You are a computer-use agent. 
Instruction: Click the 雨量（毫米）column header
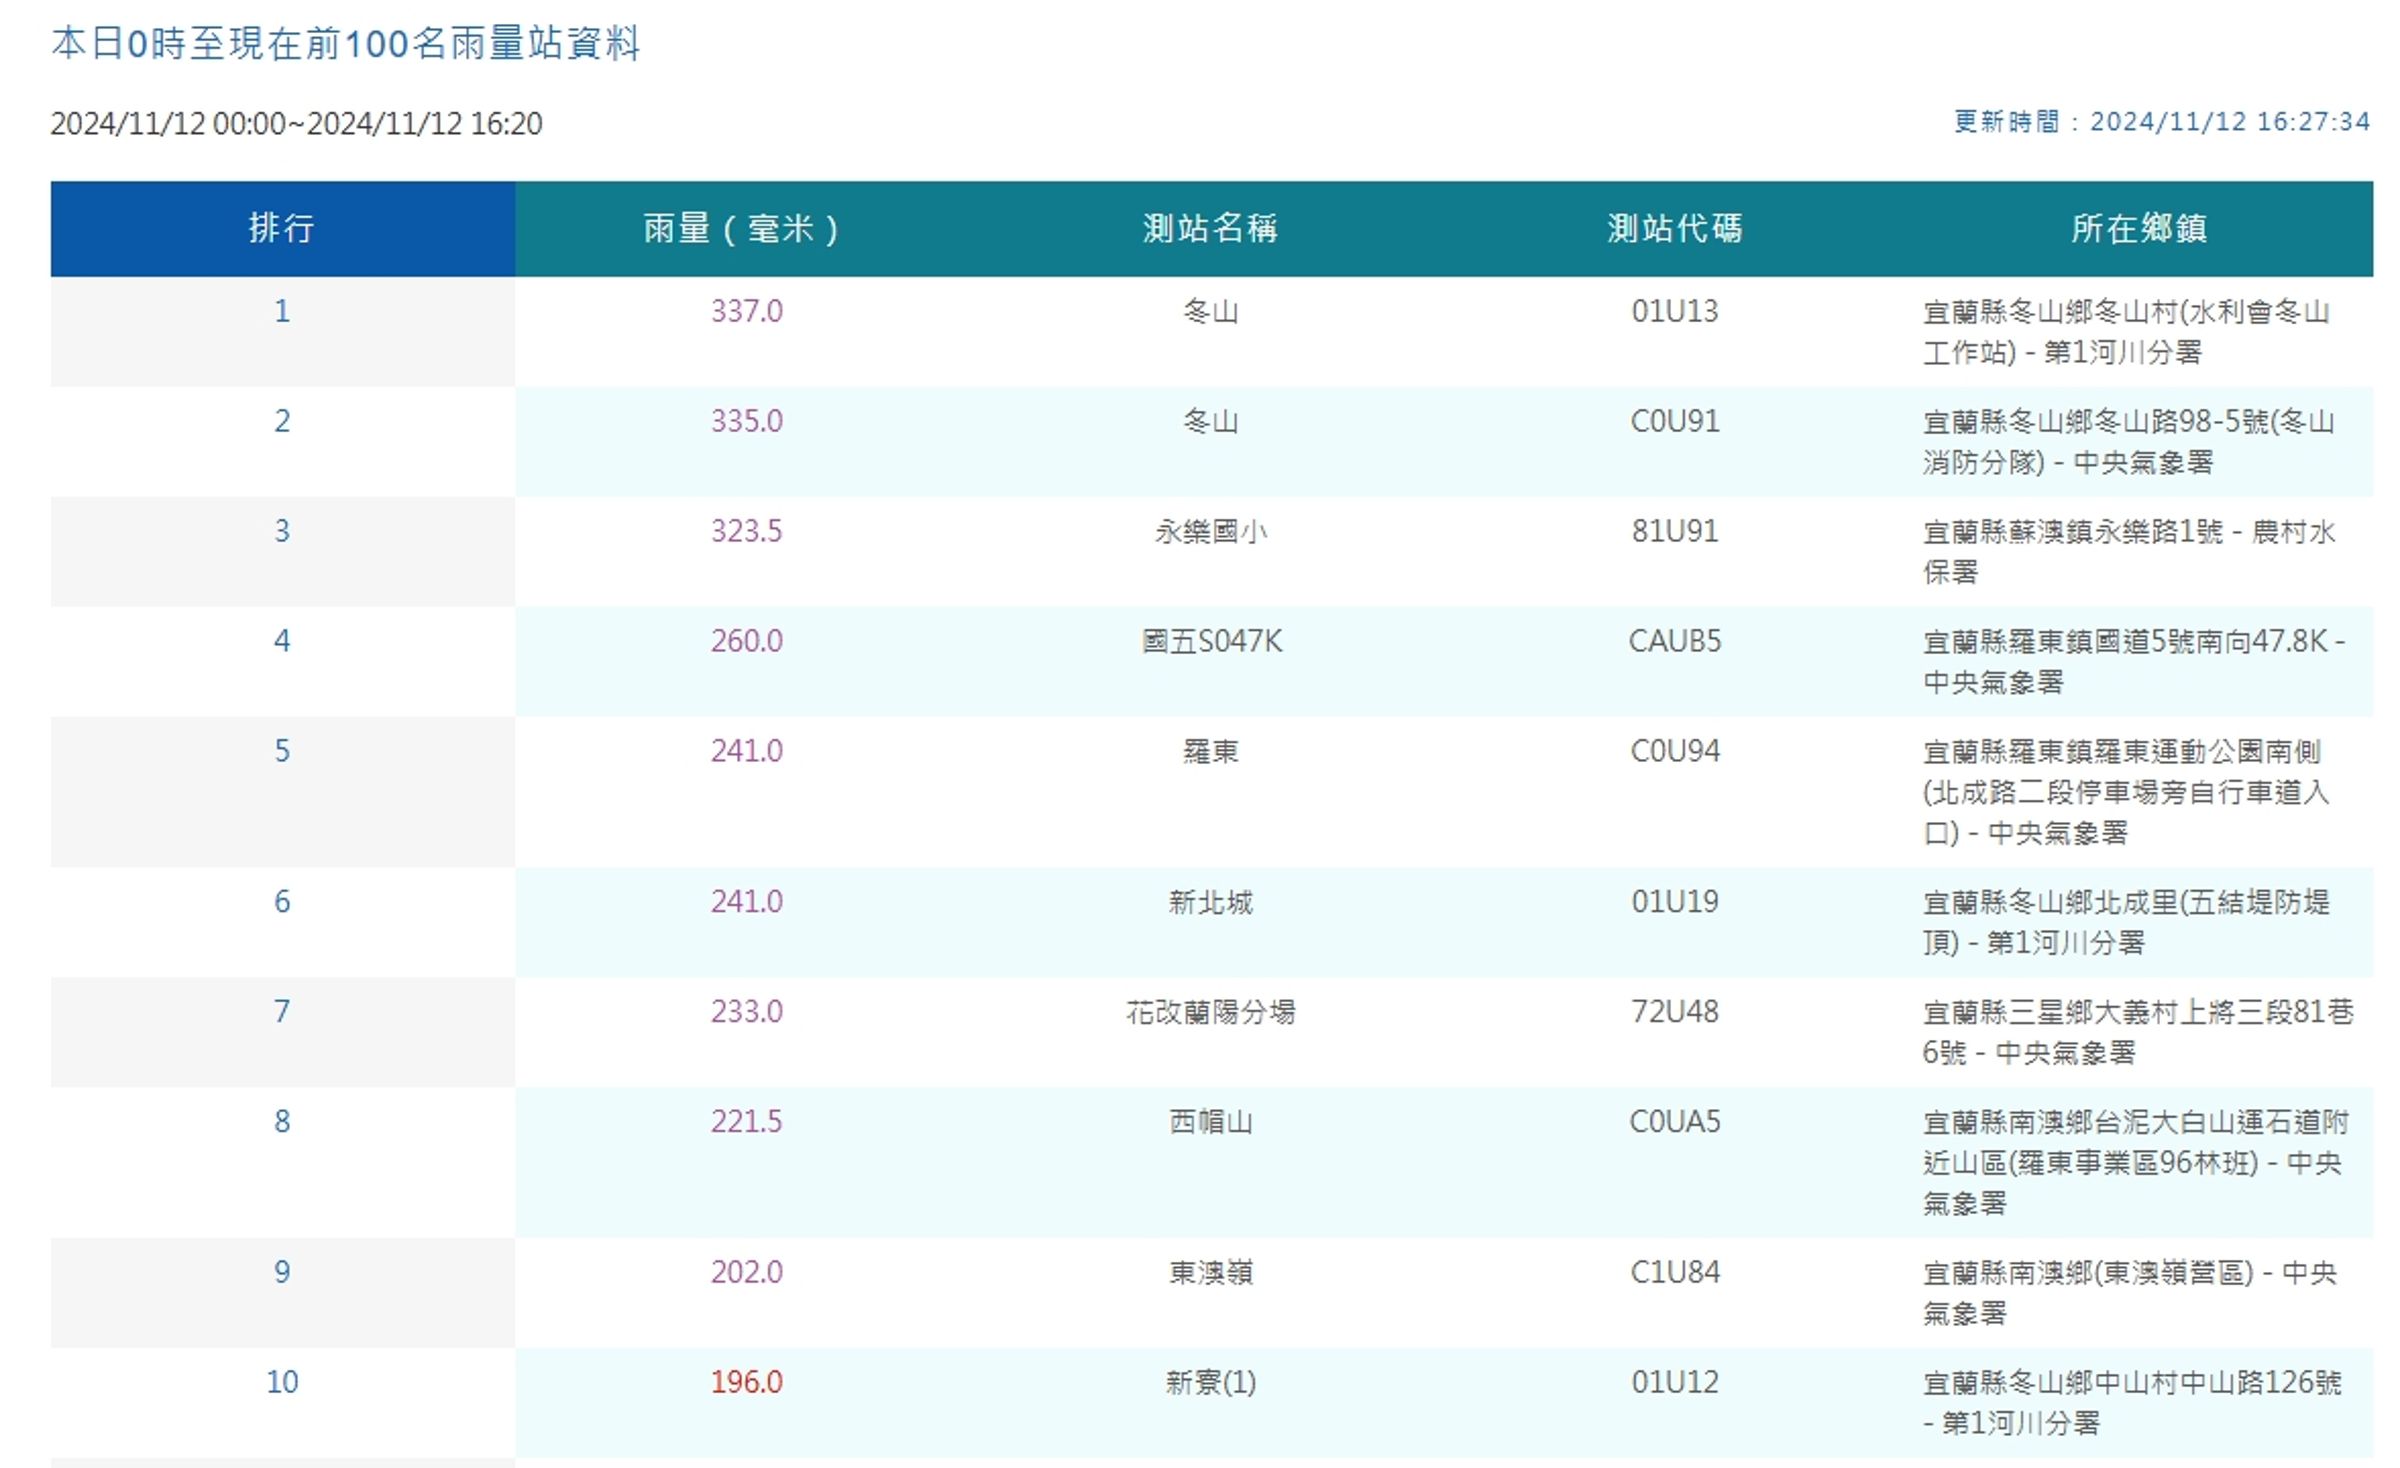pos(747,228)
